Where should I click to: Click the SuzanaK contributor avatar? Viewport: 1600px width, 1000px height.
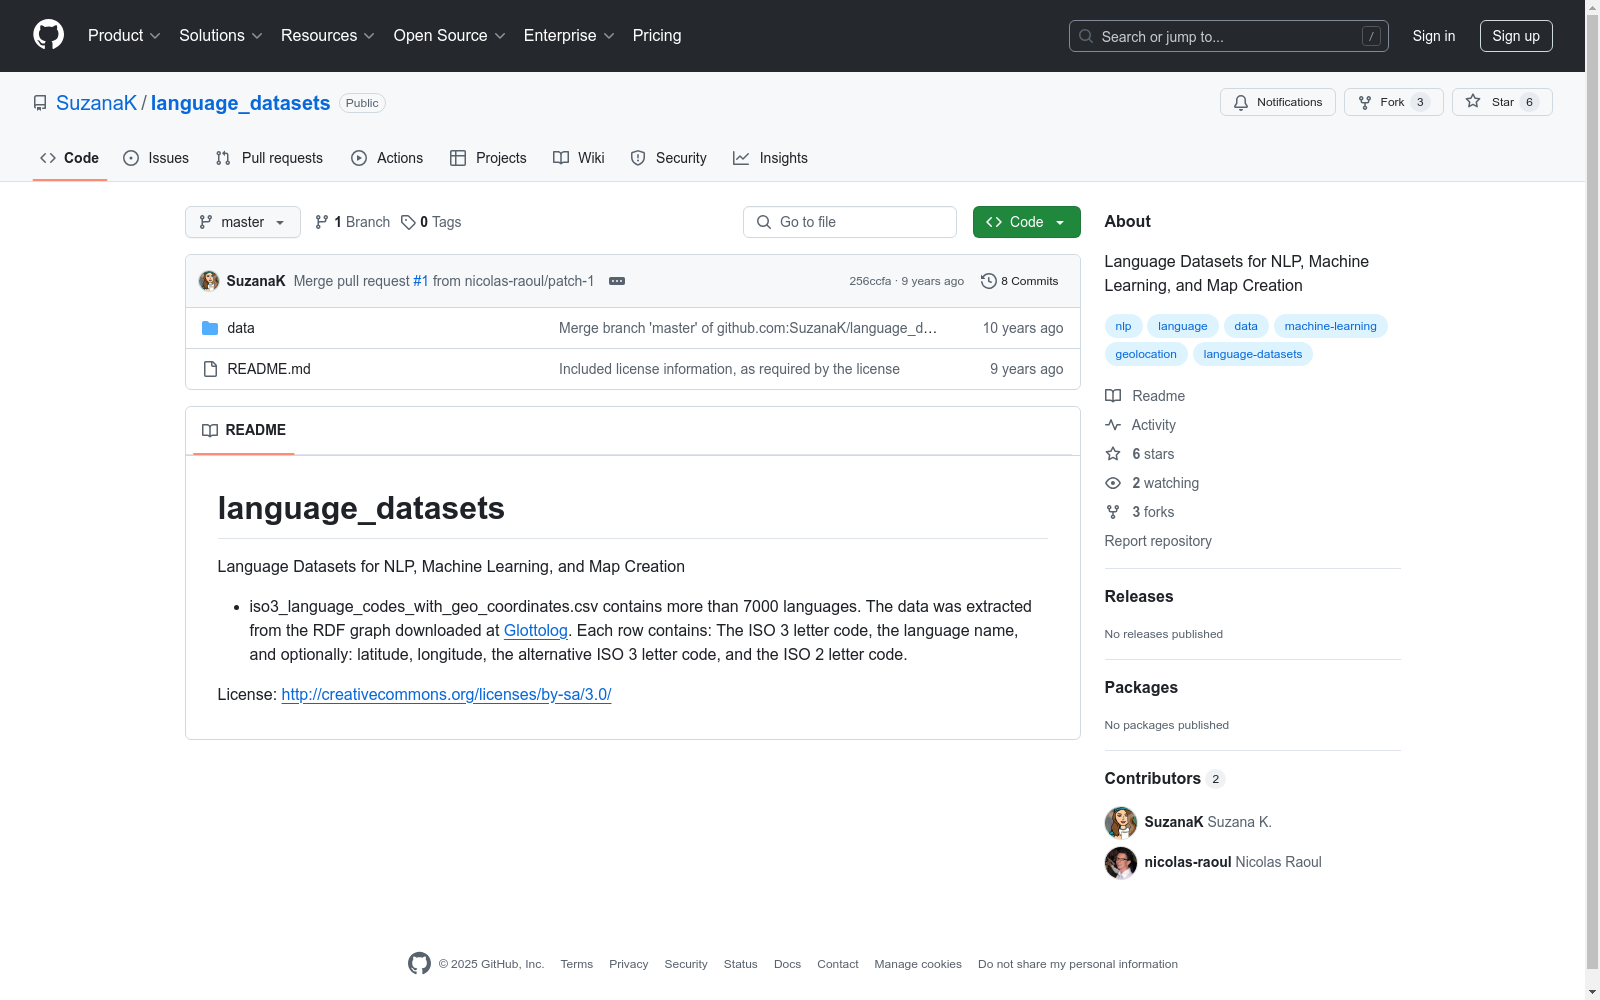[x=1121, y=822]
